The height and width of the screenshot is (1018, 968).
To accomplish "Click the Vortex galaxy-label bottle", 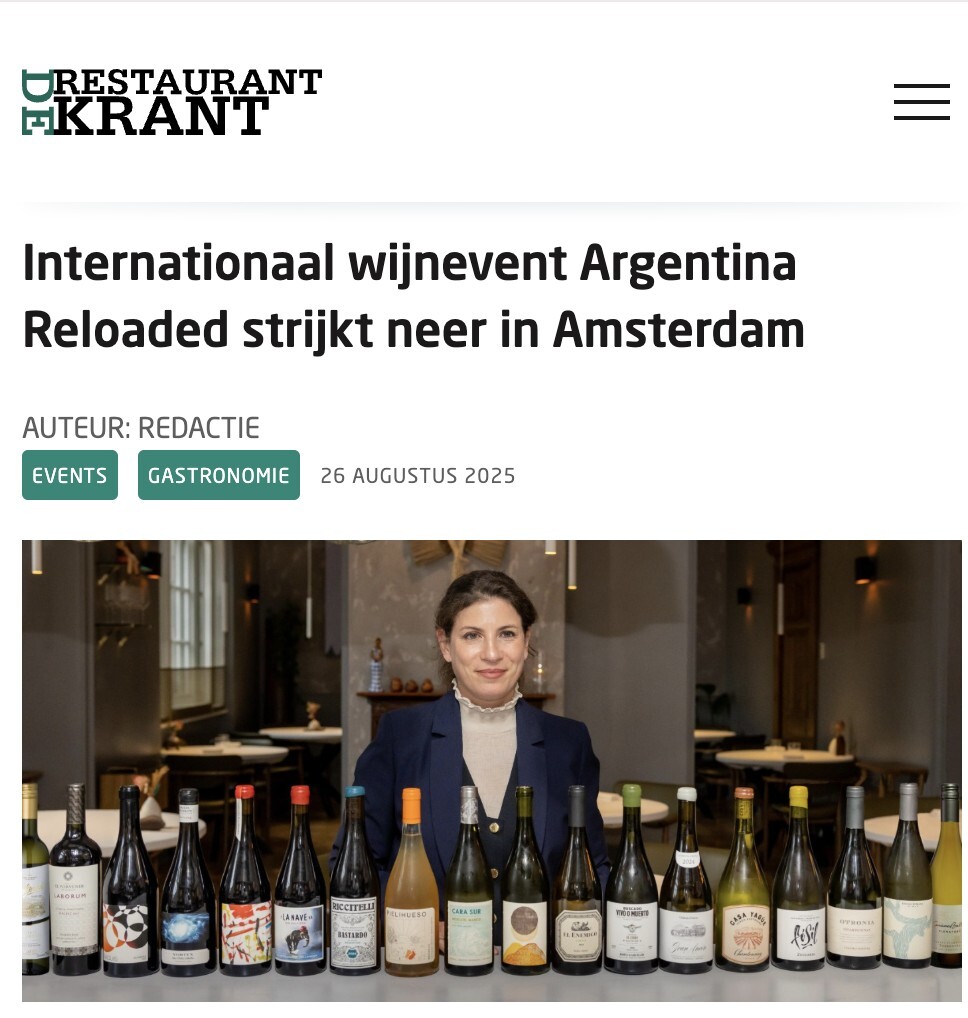I will tap(188, 883).
